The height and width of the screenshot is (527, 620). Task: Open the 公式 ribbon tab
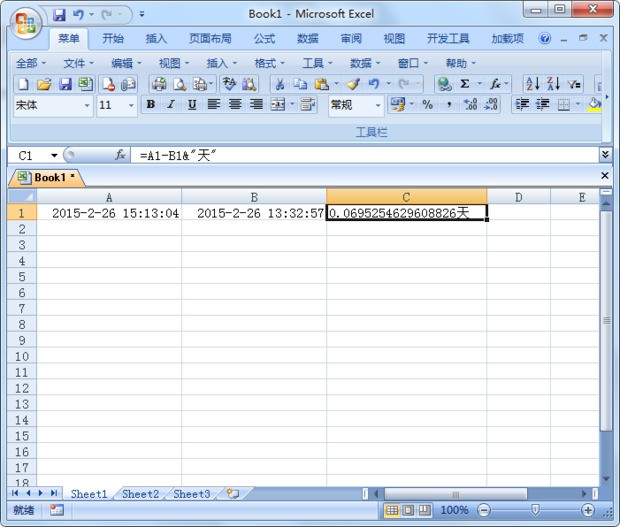pos(264,39)
